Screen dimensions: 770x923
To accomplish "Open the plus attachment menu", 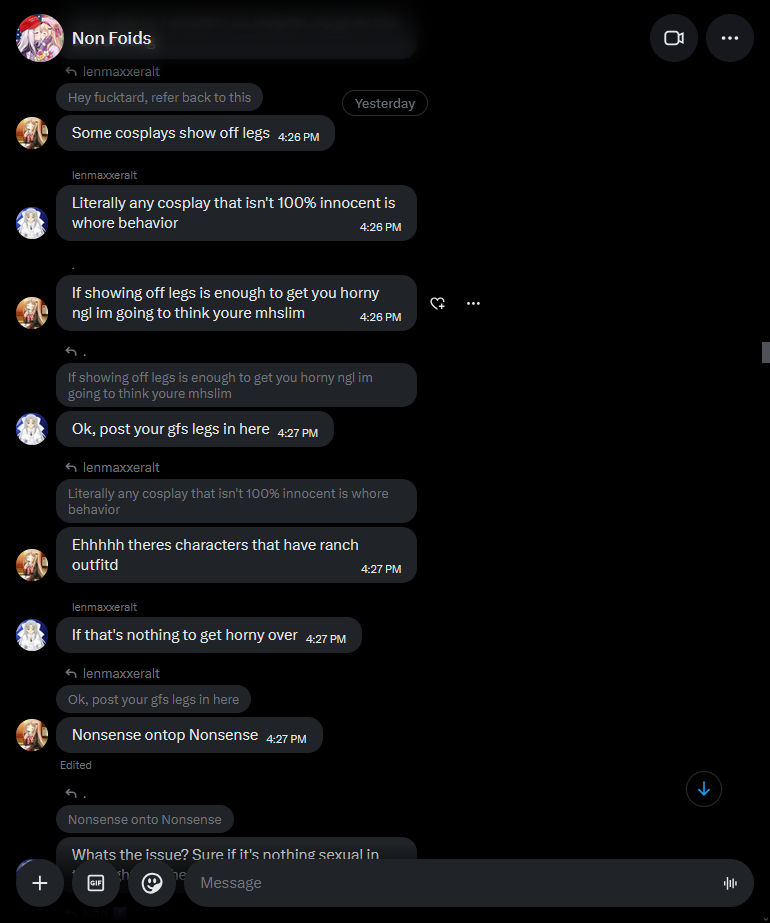I will pos(39,883).
